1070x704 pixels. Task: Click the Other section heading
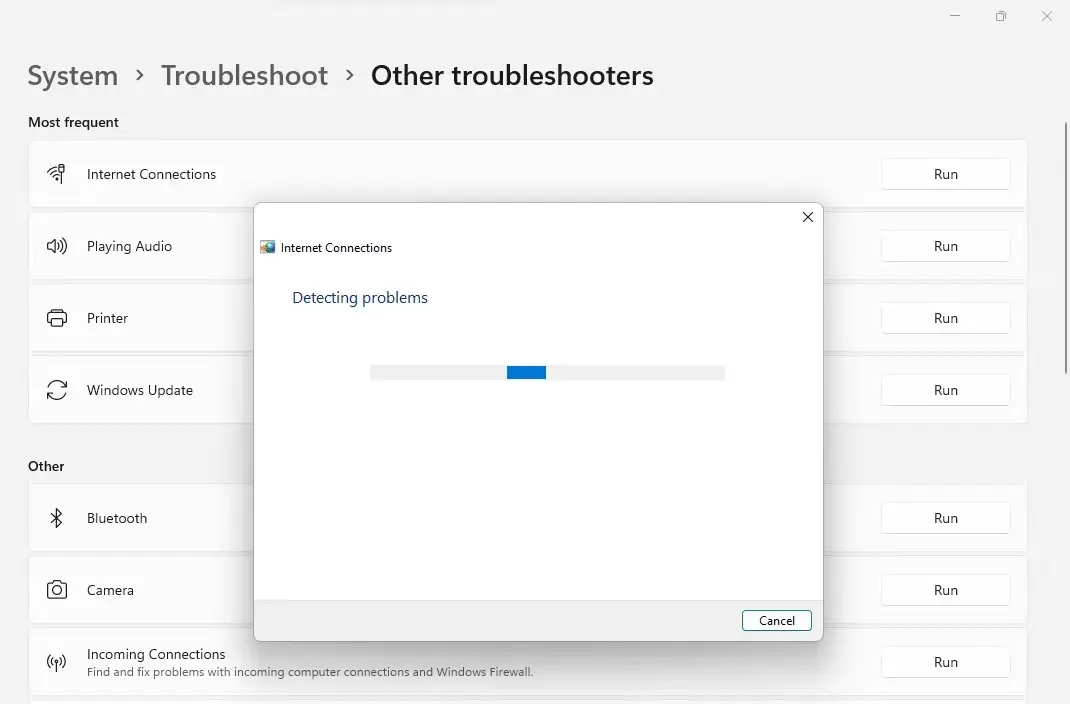coord(46,466)
